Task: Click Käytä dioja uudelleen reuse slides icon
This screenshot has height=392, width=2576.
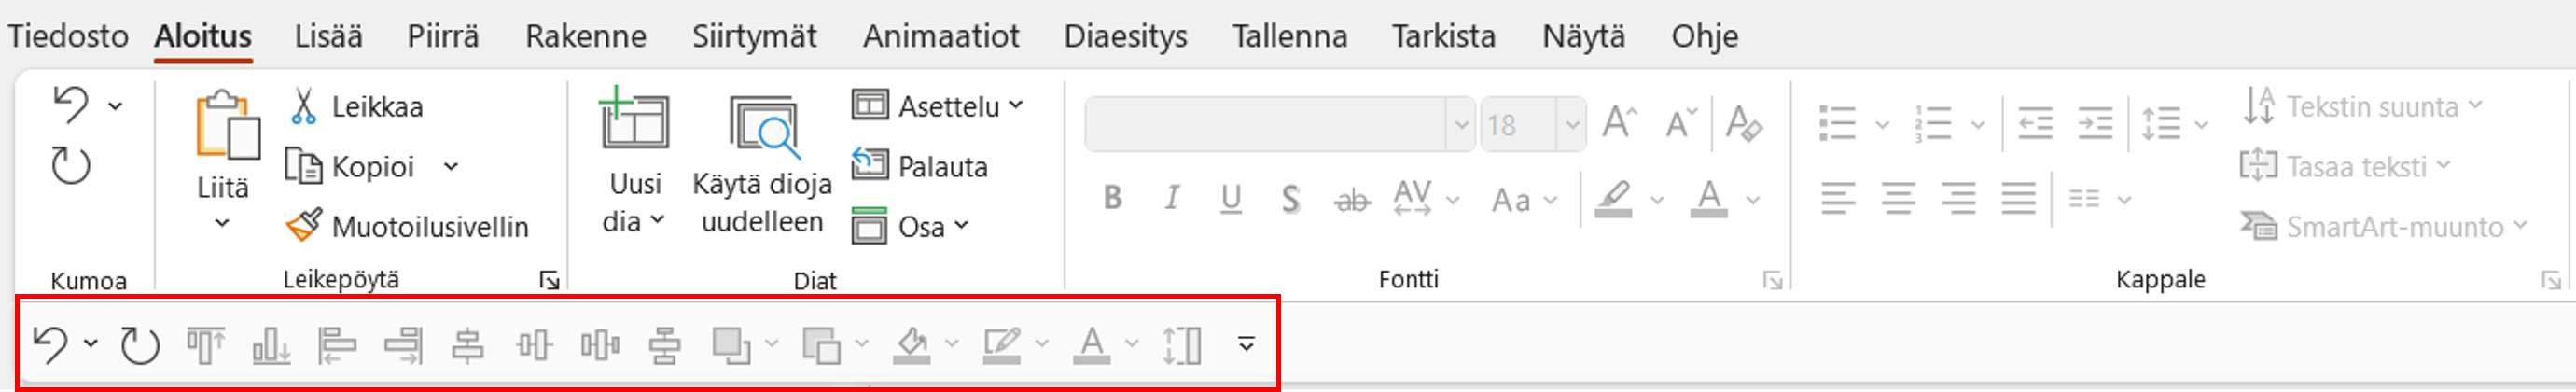Action: tap(764, 130)
